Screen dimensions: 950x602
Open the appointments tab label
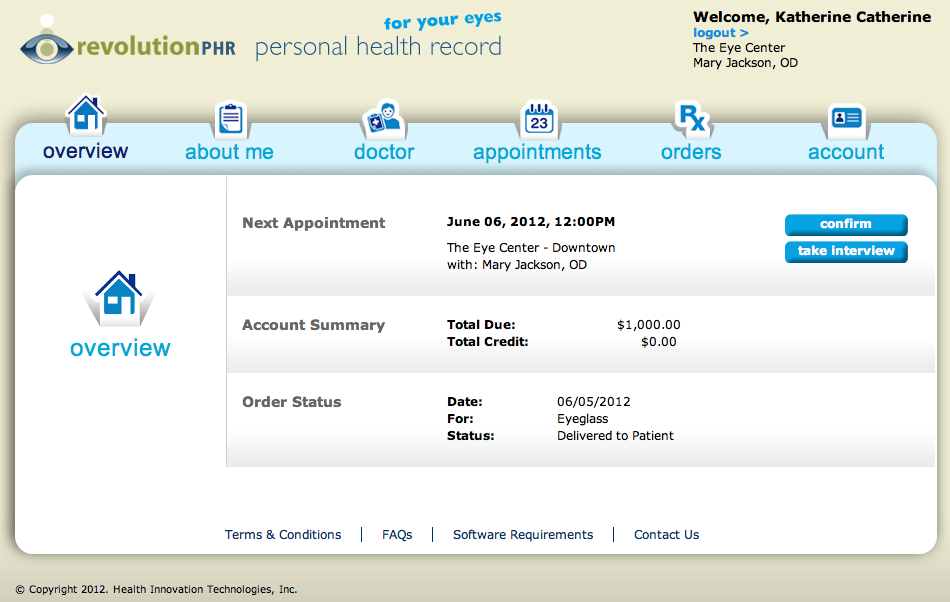pyautogui.click(x=537, y=152)
